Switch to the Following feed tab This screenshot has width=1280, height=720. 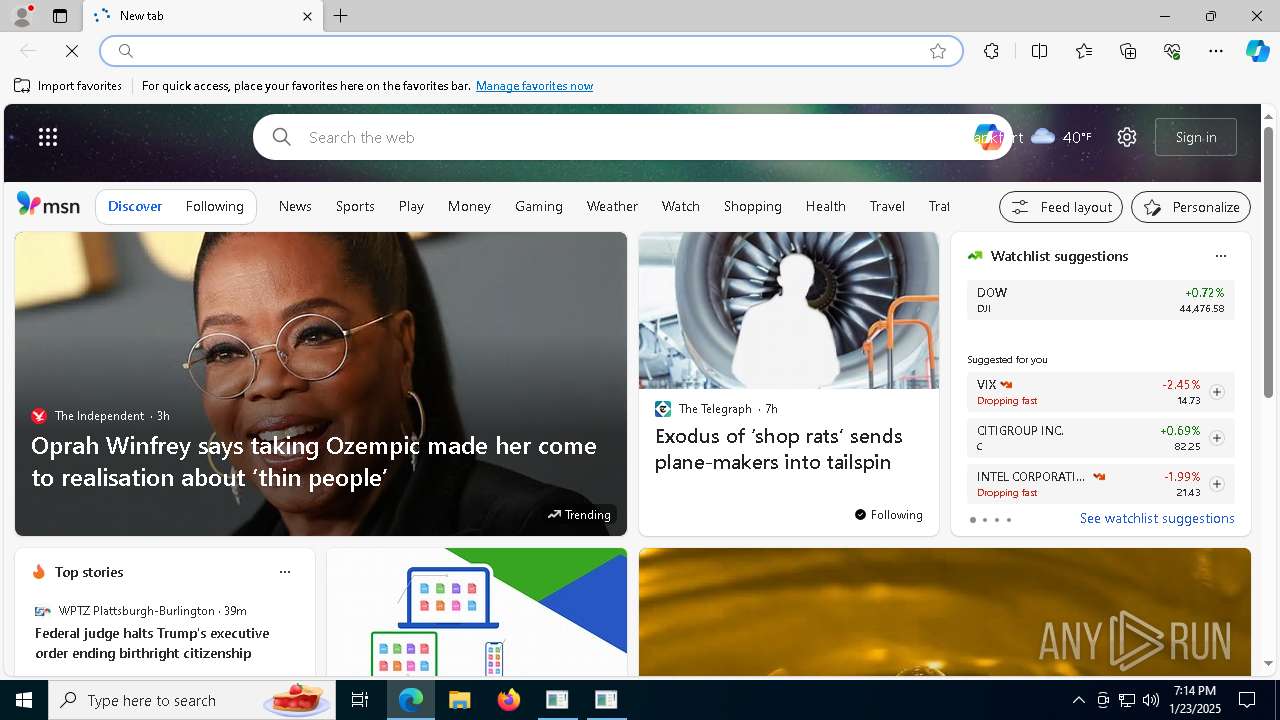(214, 206)
